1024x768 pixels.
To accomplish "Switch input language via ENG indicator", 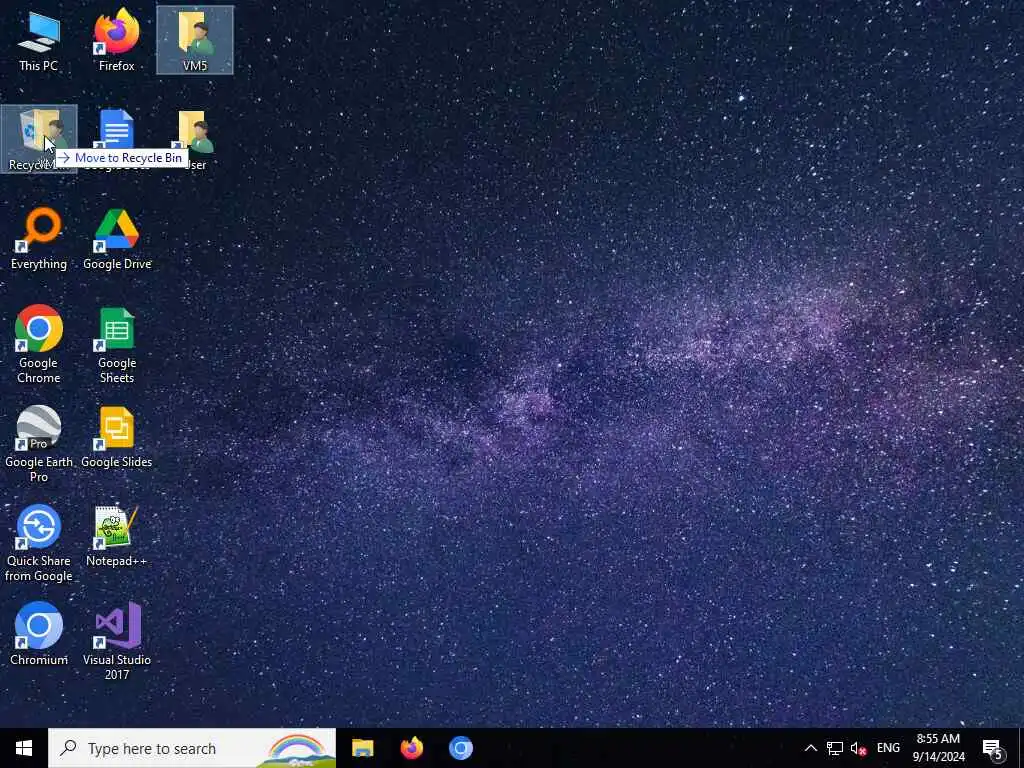I will (x=888, y=748).
